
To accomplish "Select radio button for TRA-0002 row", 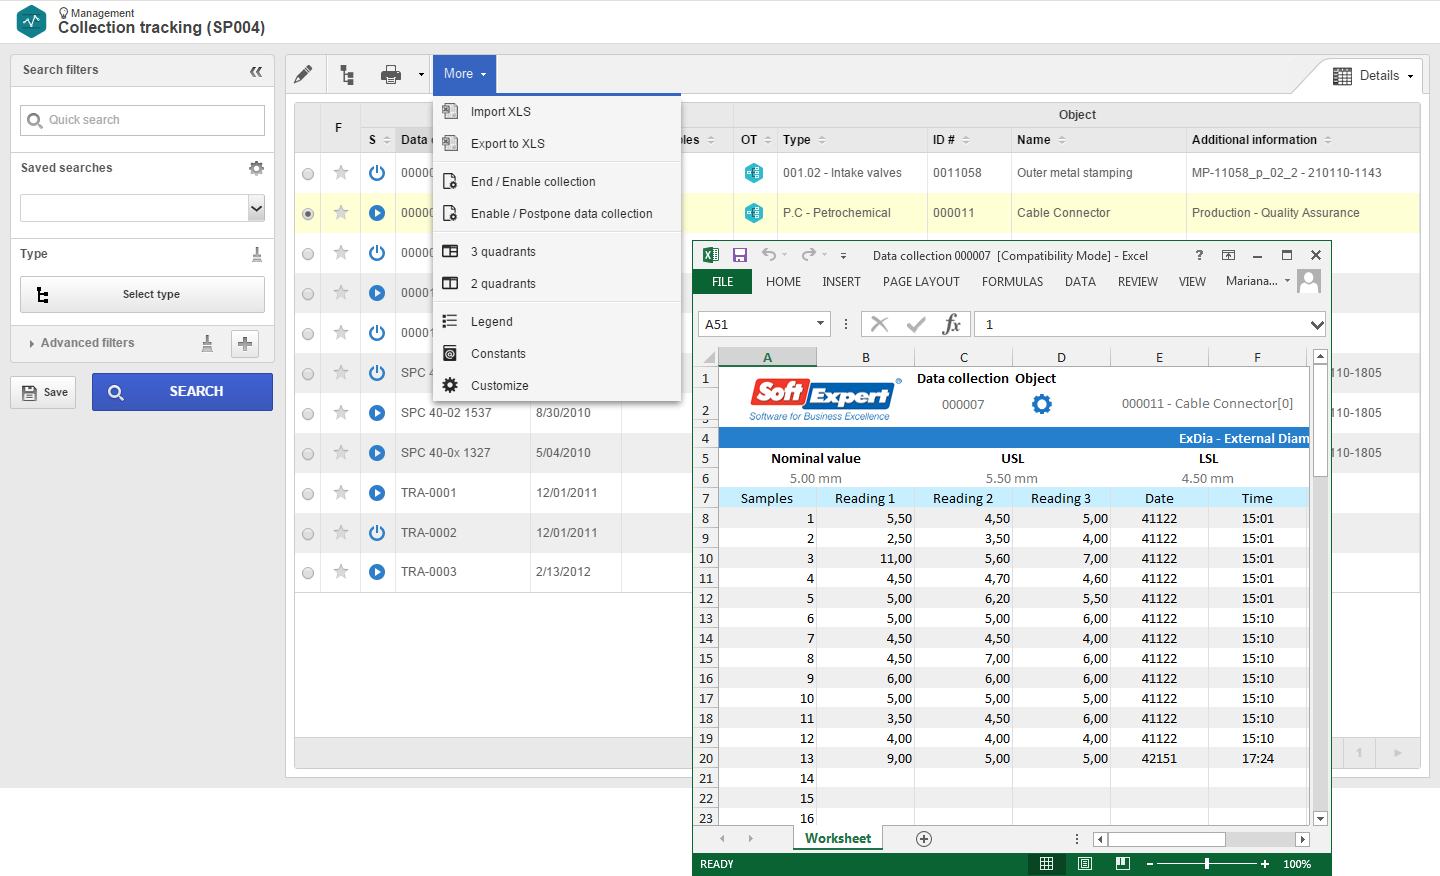I will click(x=308, y=534).
